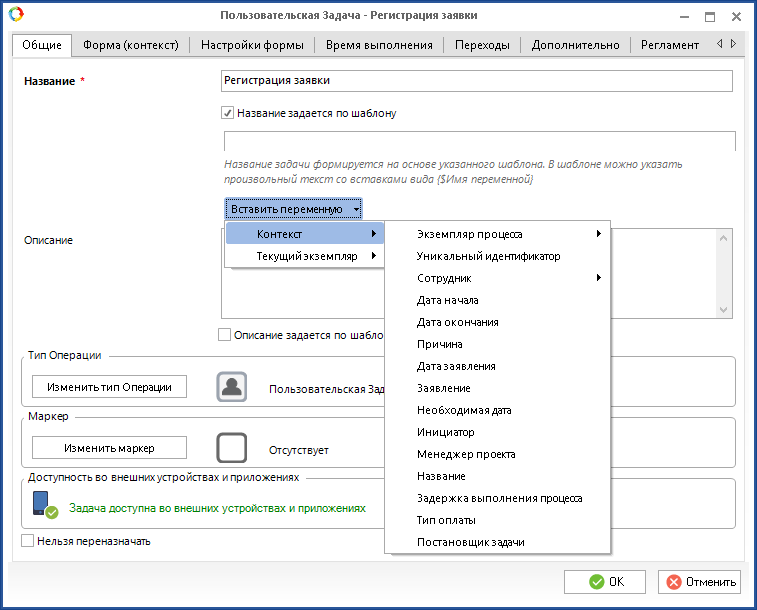The width and height of the screenshot is (757, 610).
Task: Open 'Вставить переменную' dropdown button
Action: [x=293, y=209]
